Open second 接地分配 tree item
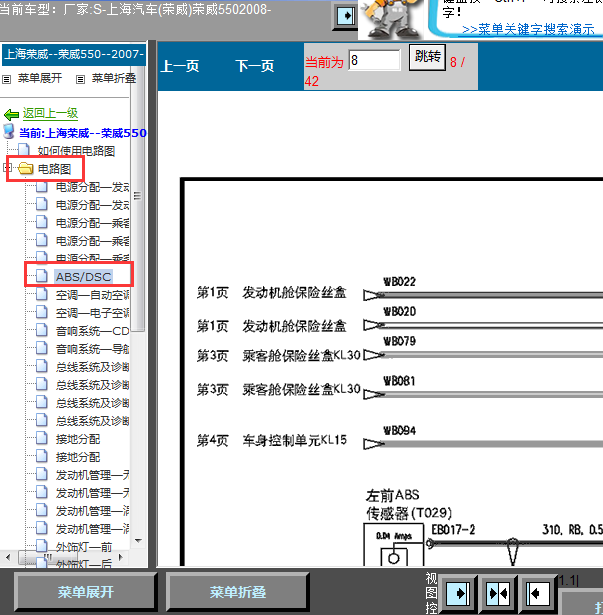 pos(78,457)
